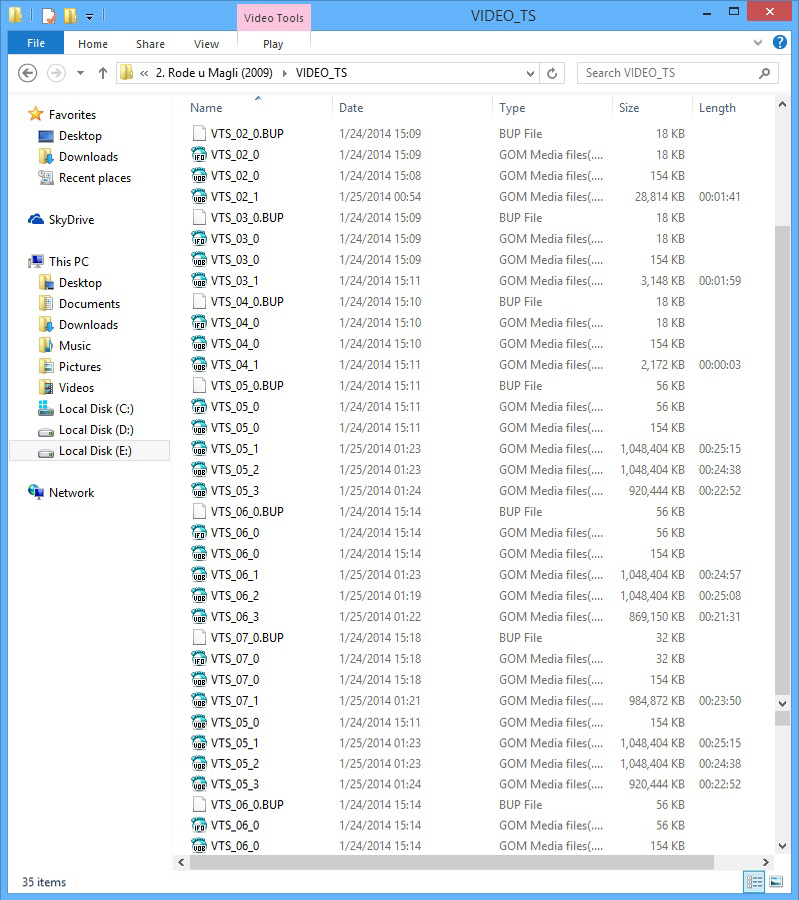
Task: Open Network in the sidebar
Action: pos(71,492)
